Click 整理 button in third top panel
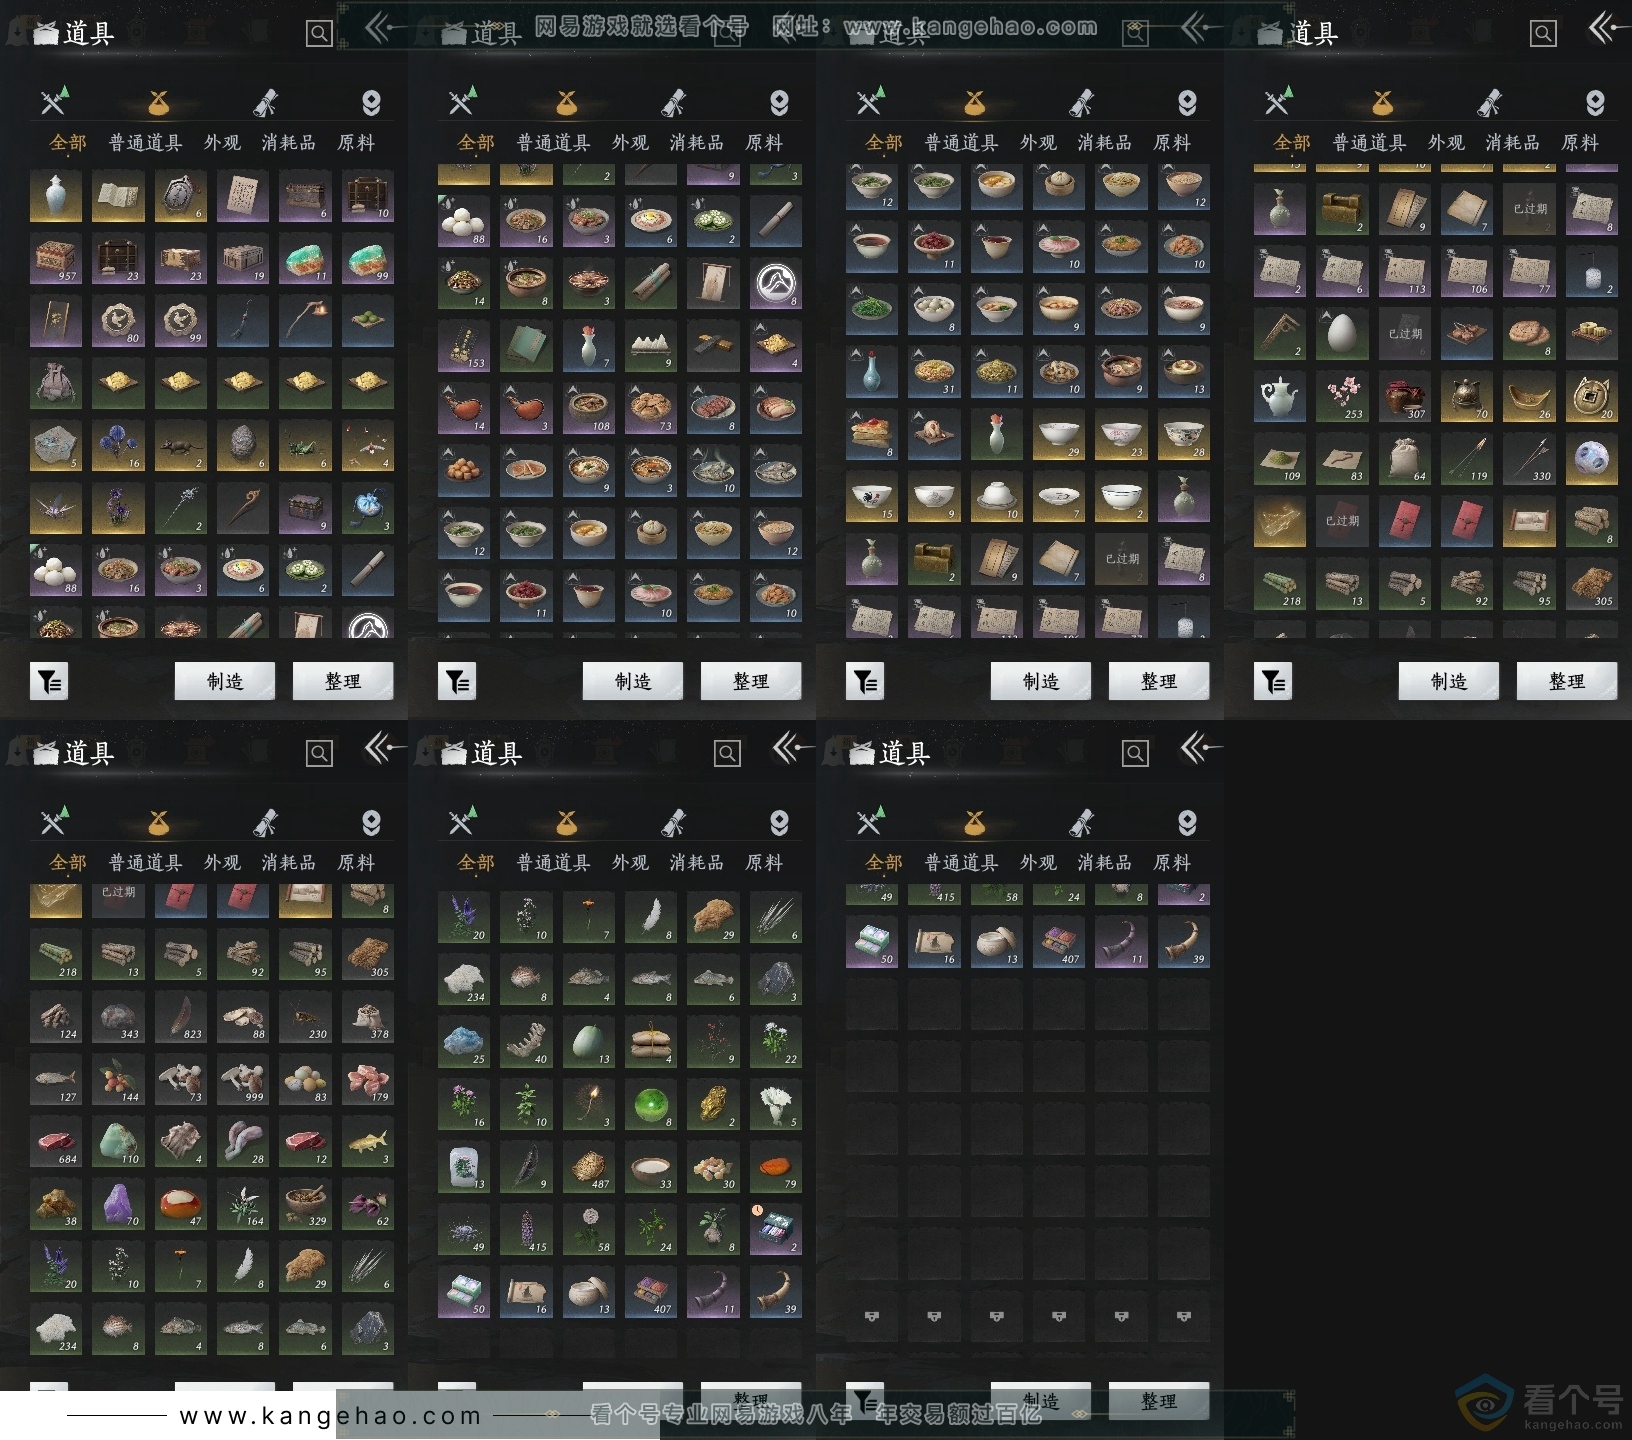Image resolution: width=1632 pixels, height=1440 pixels. [1159, 681]
